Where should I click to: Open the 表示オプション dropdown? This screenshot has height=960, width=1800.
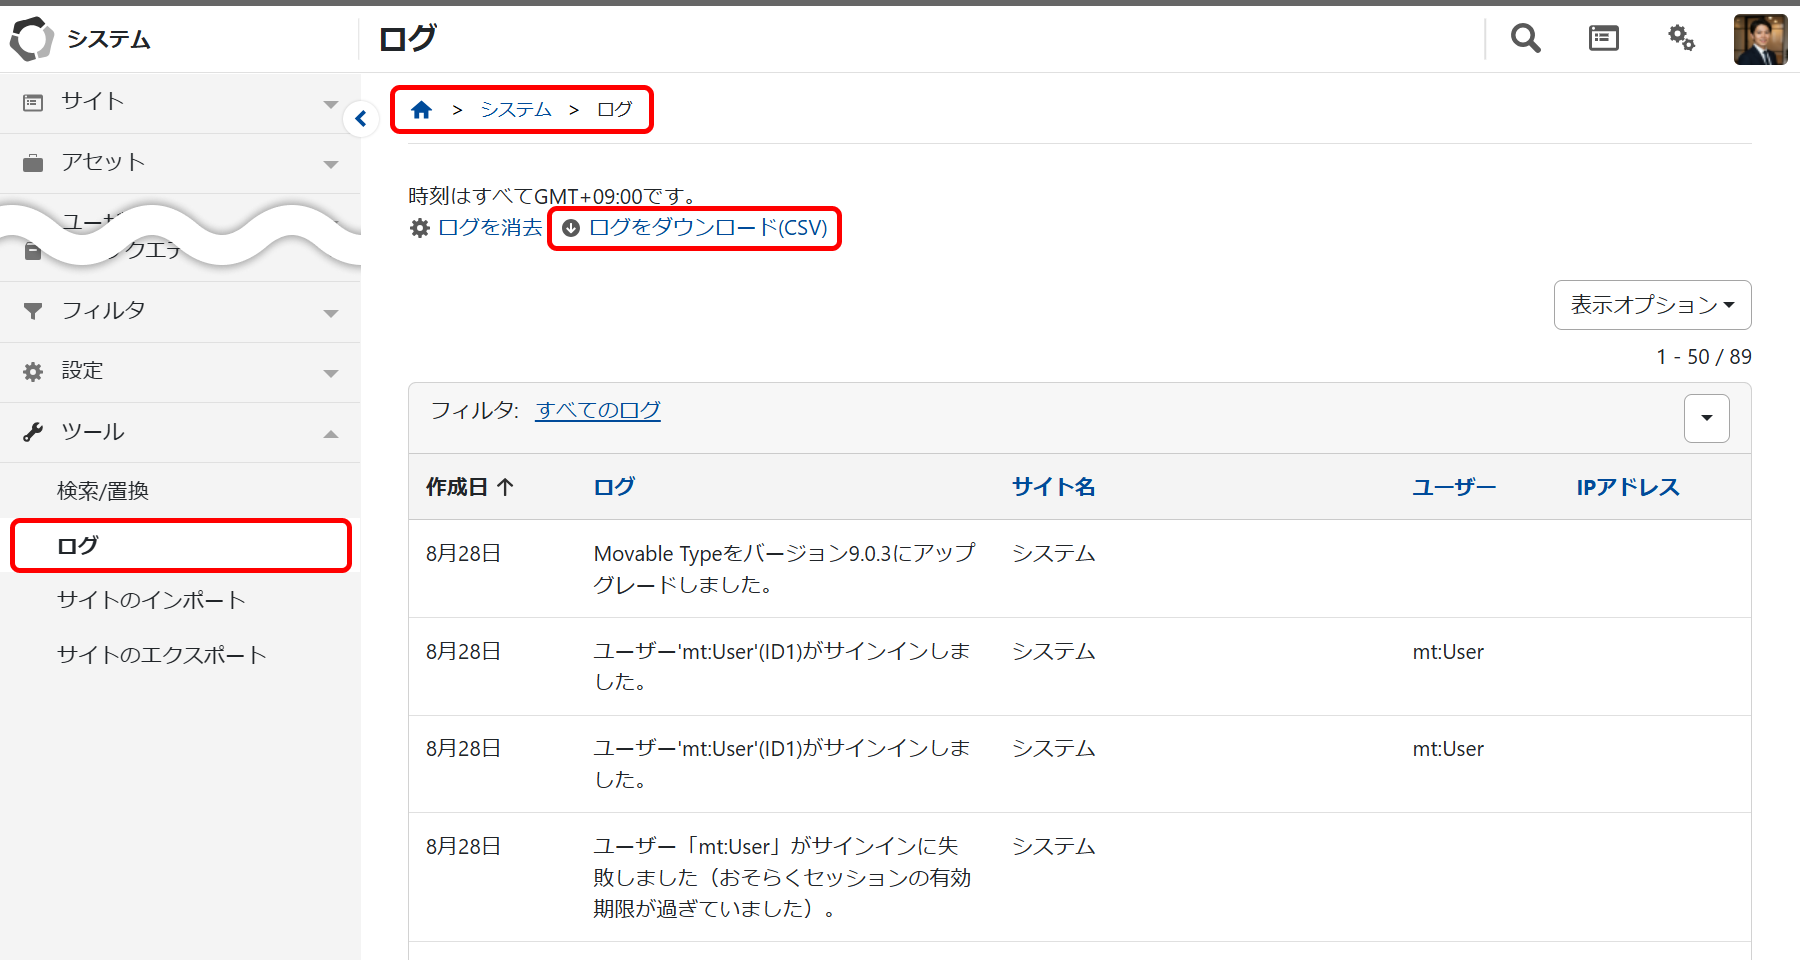[x=1651, y=305]
